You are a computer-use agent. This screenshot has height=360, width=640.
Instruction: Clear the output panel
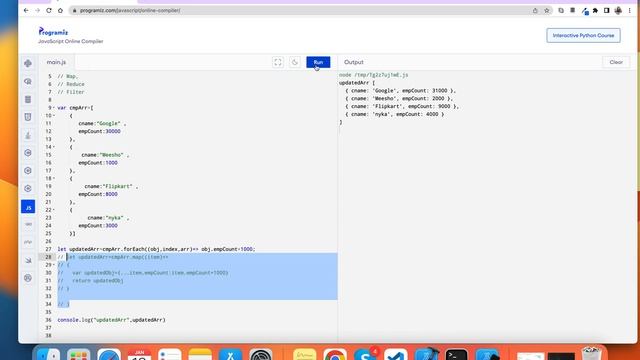click(616, 62)
